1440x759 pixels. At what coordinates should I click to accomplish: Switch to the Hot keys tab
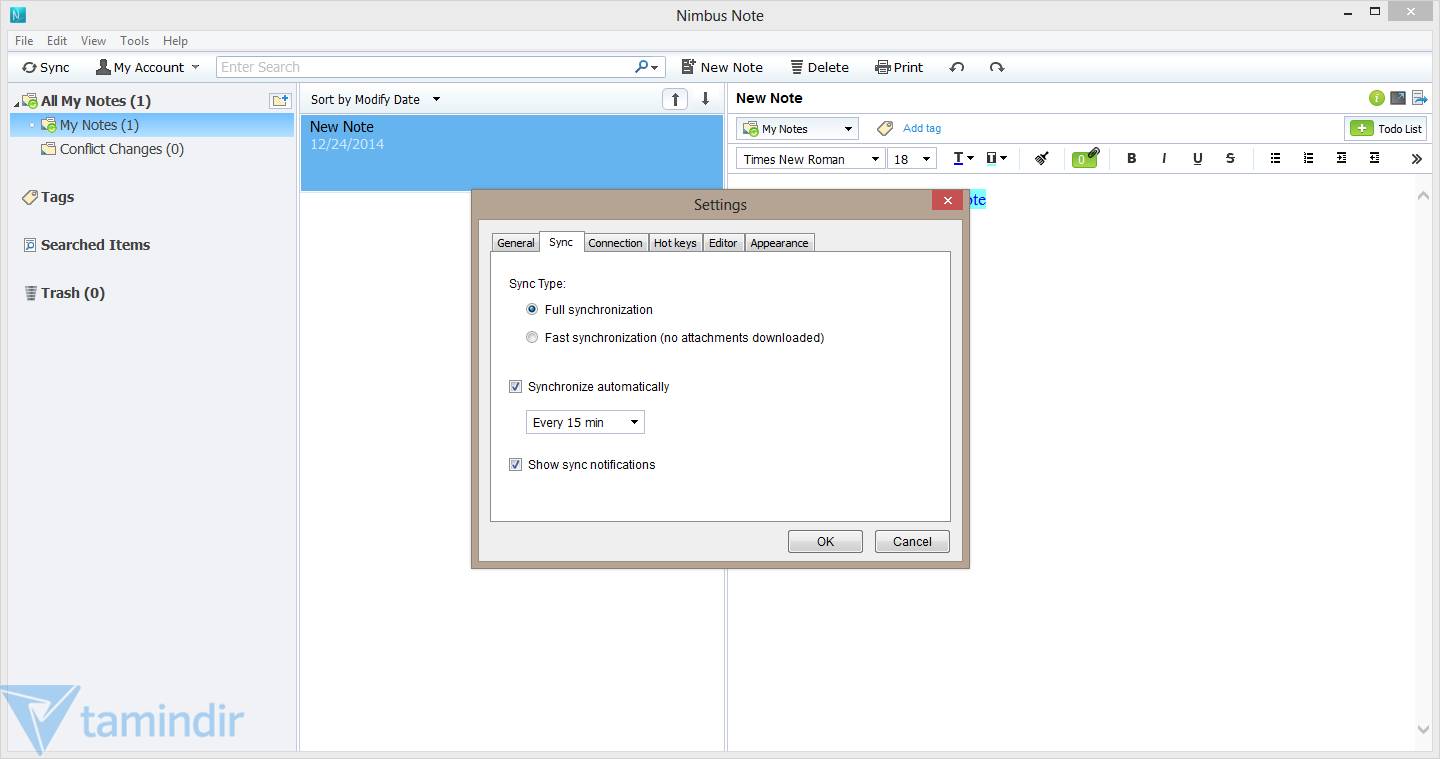pyautogui.click(x=675, y=243)
